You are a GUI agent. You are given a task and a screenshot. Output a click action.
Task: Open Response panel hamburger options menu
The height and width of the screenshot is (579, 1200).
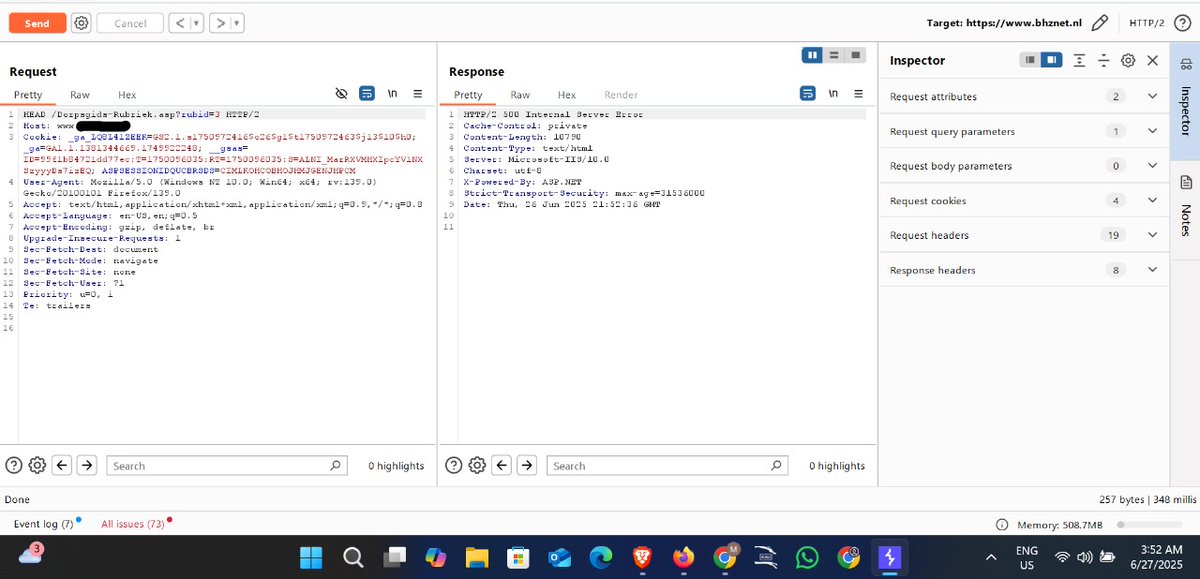(858, 94)
